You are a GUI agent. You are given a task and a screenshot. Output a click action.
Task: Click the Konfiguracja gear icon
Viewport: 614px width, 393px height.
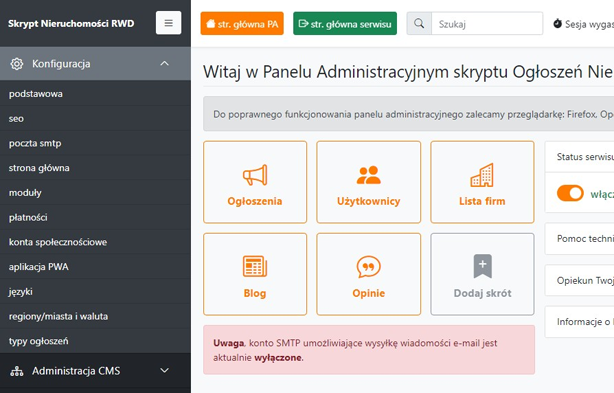click(x=17, y=64)
